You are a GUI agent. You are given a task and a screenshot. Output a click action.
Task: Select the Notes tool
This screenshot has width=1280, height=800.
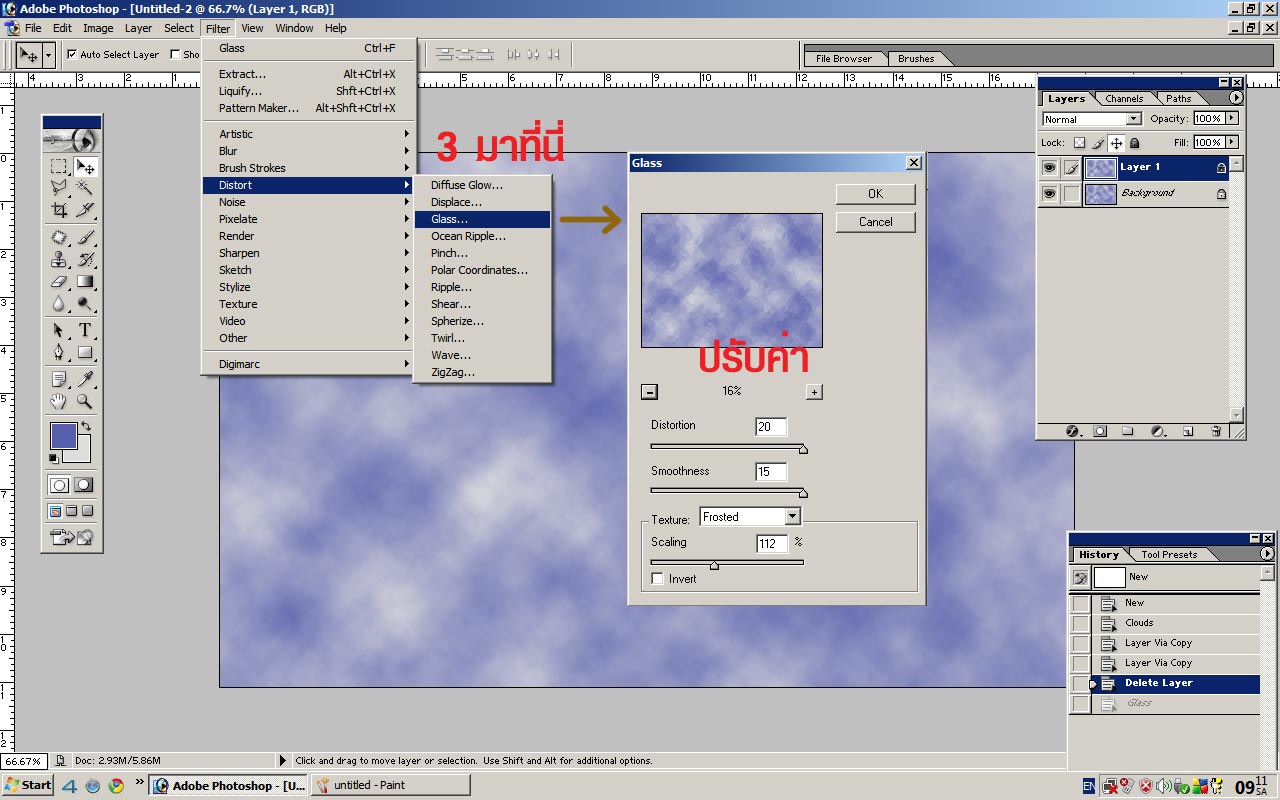coord(59,379)
